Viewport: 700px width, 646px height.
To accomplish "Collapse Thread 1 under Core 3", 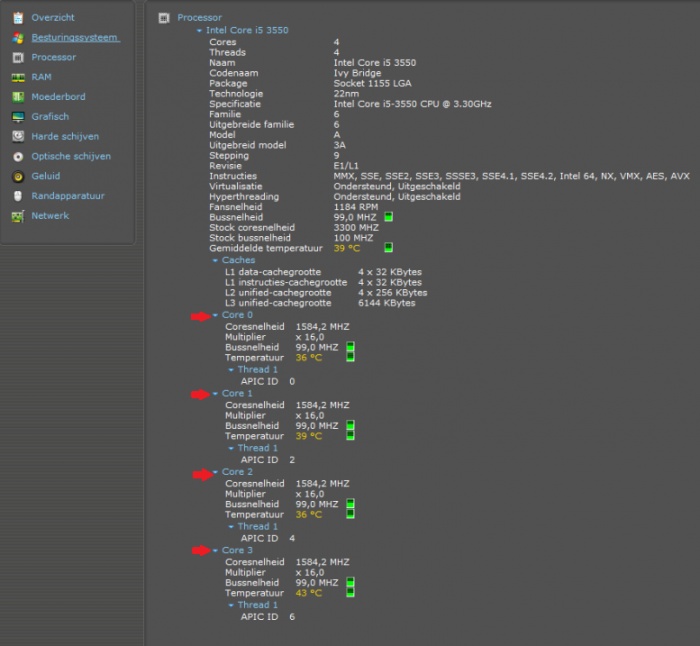I will click(x=231, y=605).
